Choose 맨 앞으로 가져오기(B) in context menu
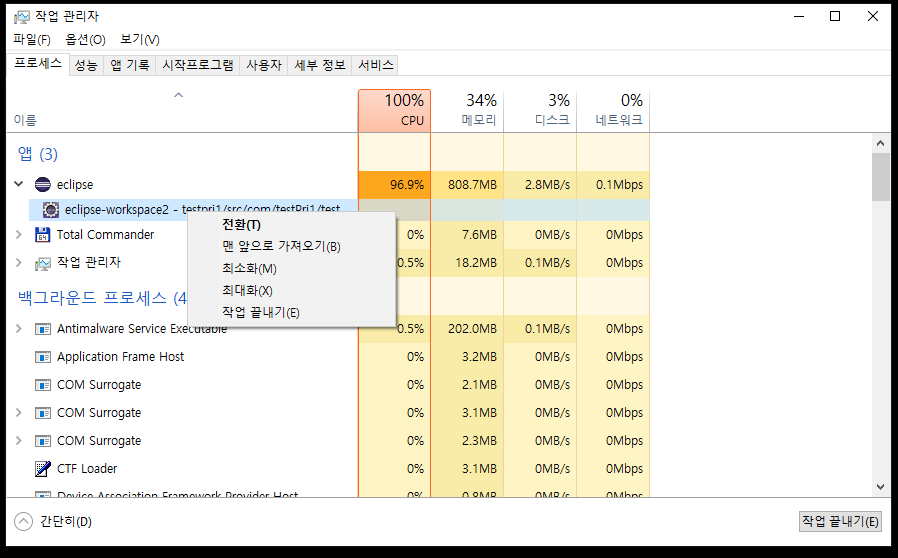 pyautogui.click(x=292, y=246)
